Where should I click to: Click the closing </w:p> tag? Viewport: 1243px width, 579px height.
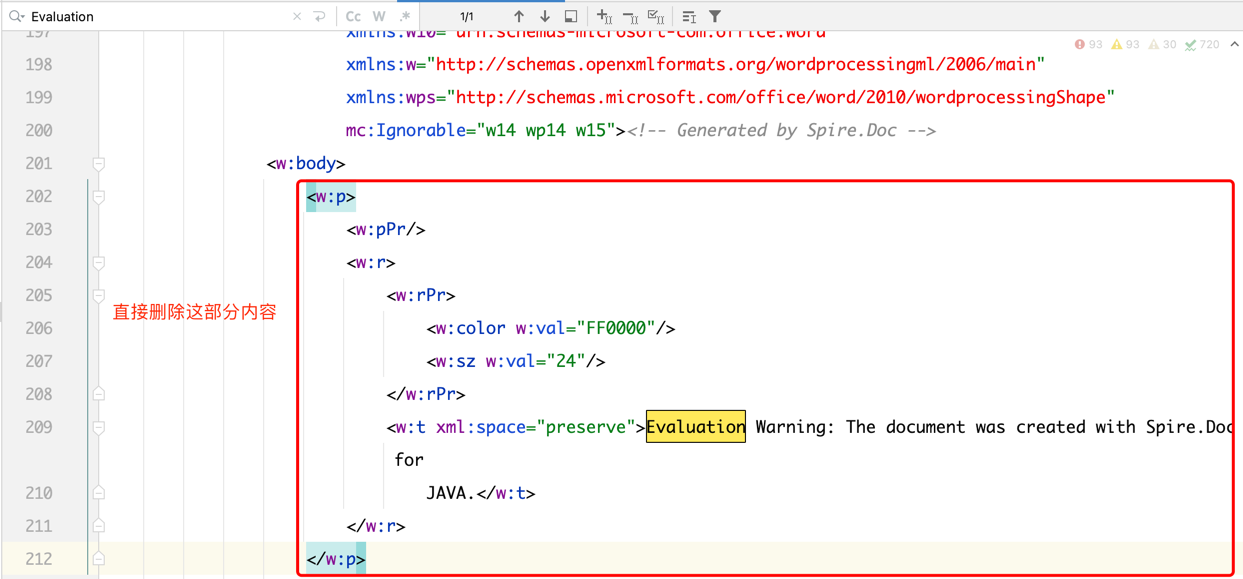[x=336, y=559]
